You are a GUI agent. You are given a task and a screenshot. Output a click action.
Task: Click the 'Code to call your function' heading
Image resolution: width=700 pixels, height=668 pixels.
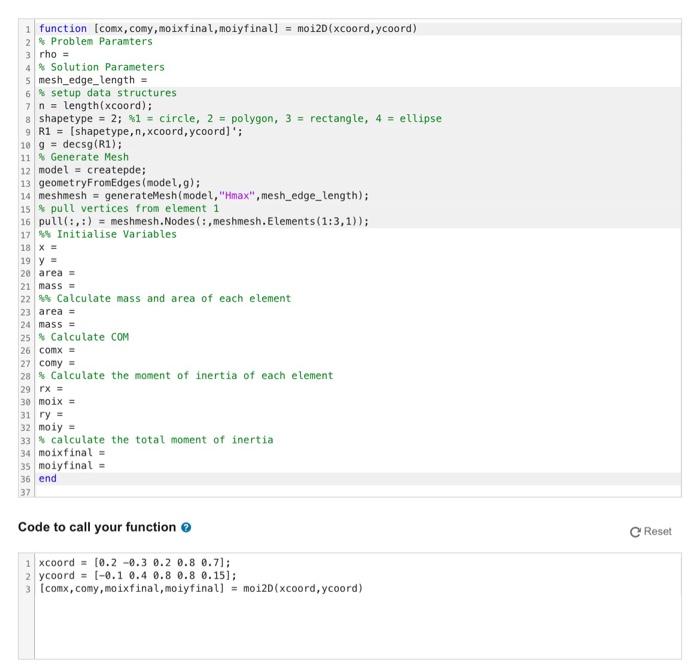click(97, 527)
